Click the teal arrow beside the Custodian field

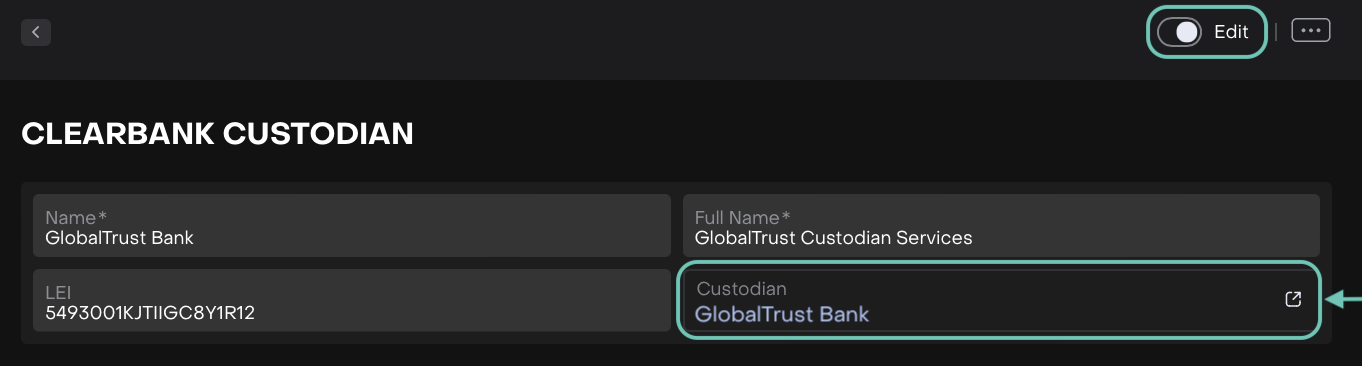click(1344, 298)
